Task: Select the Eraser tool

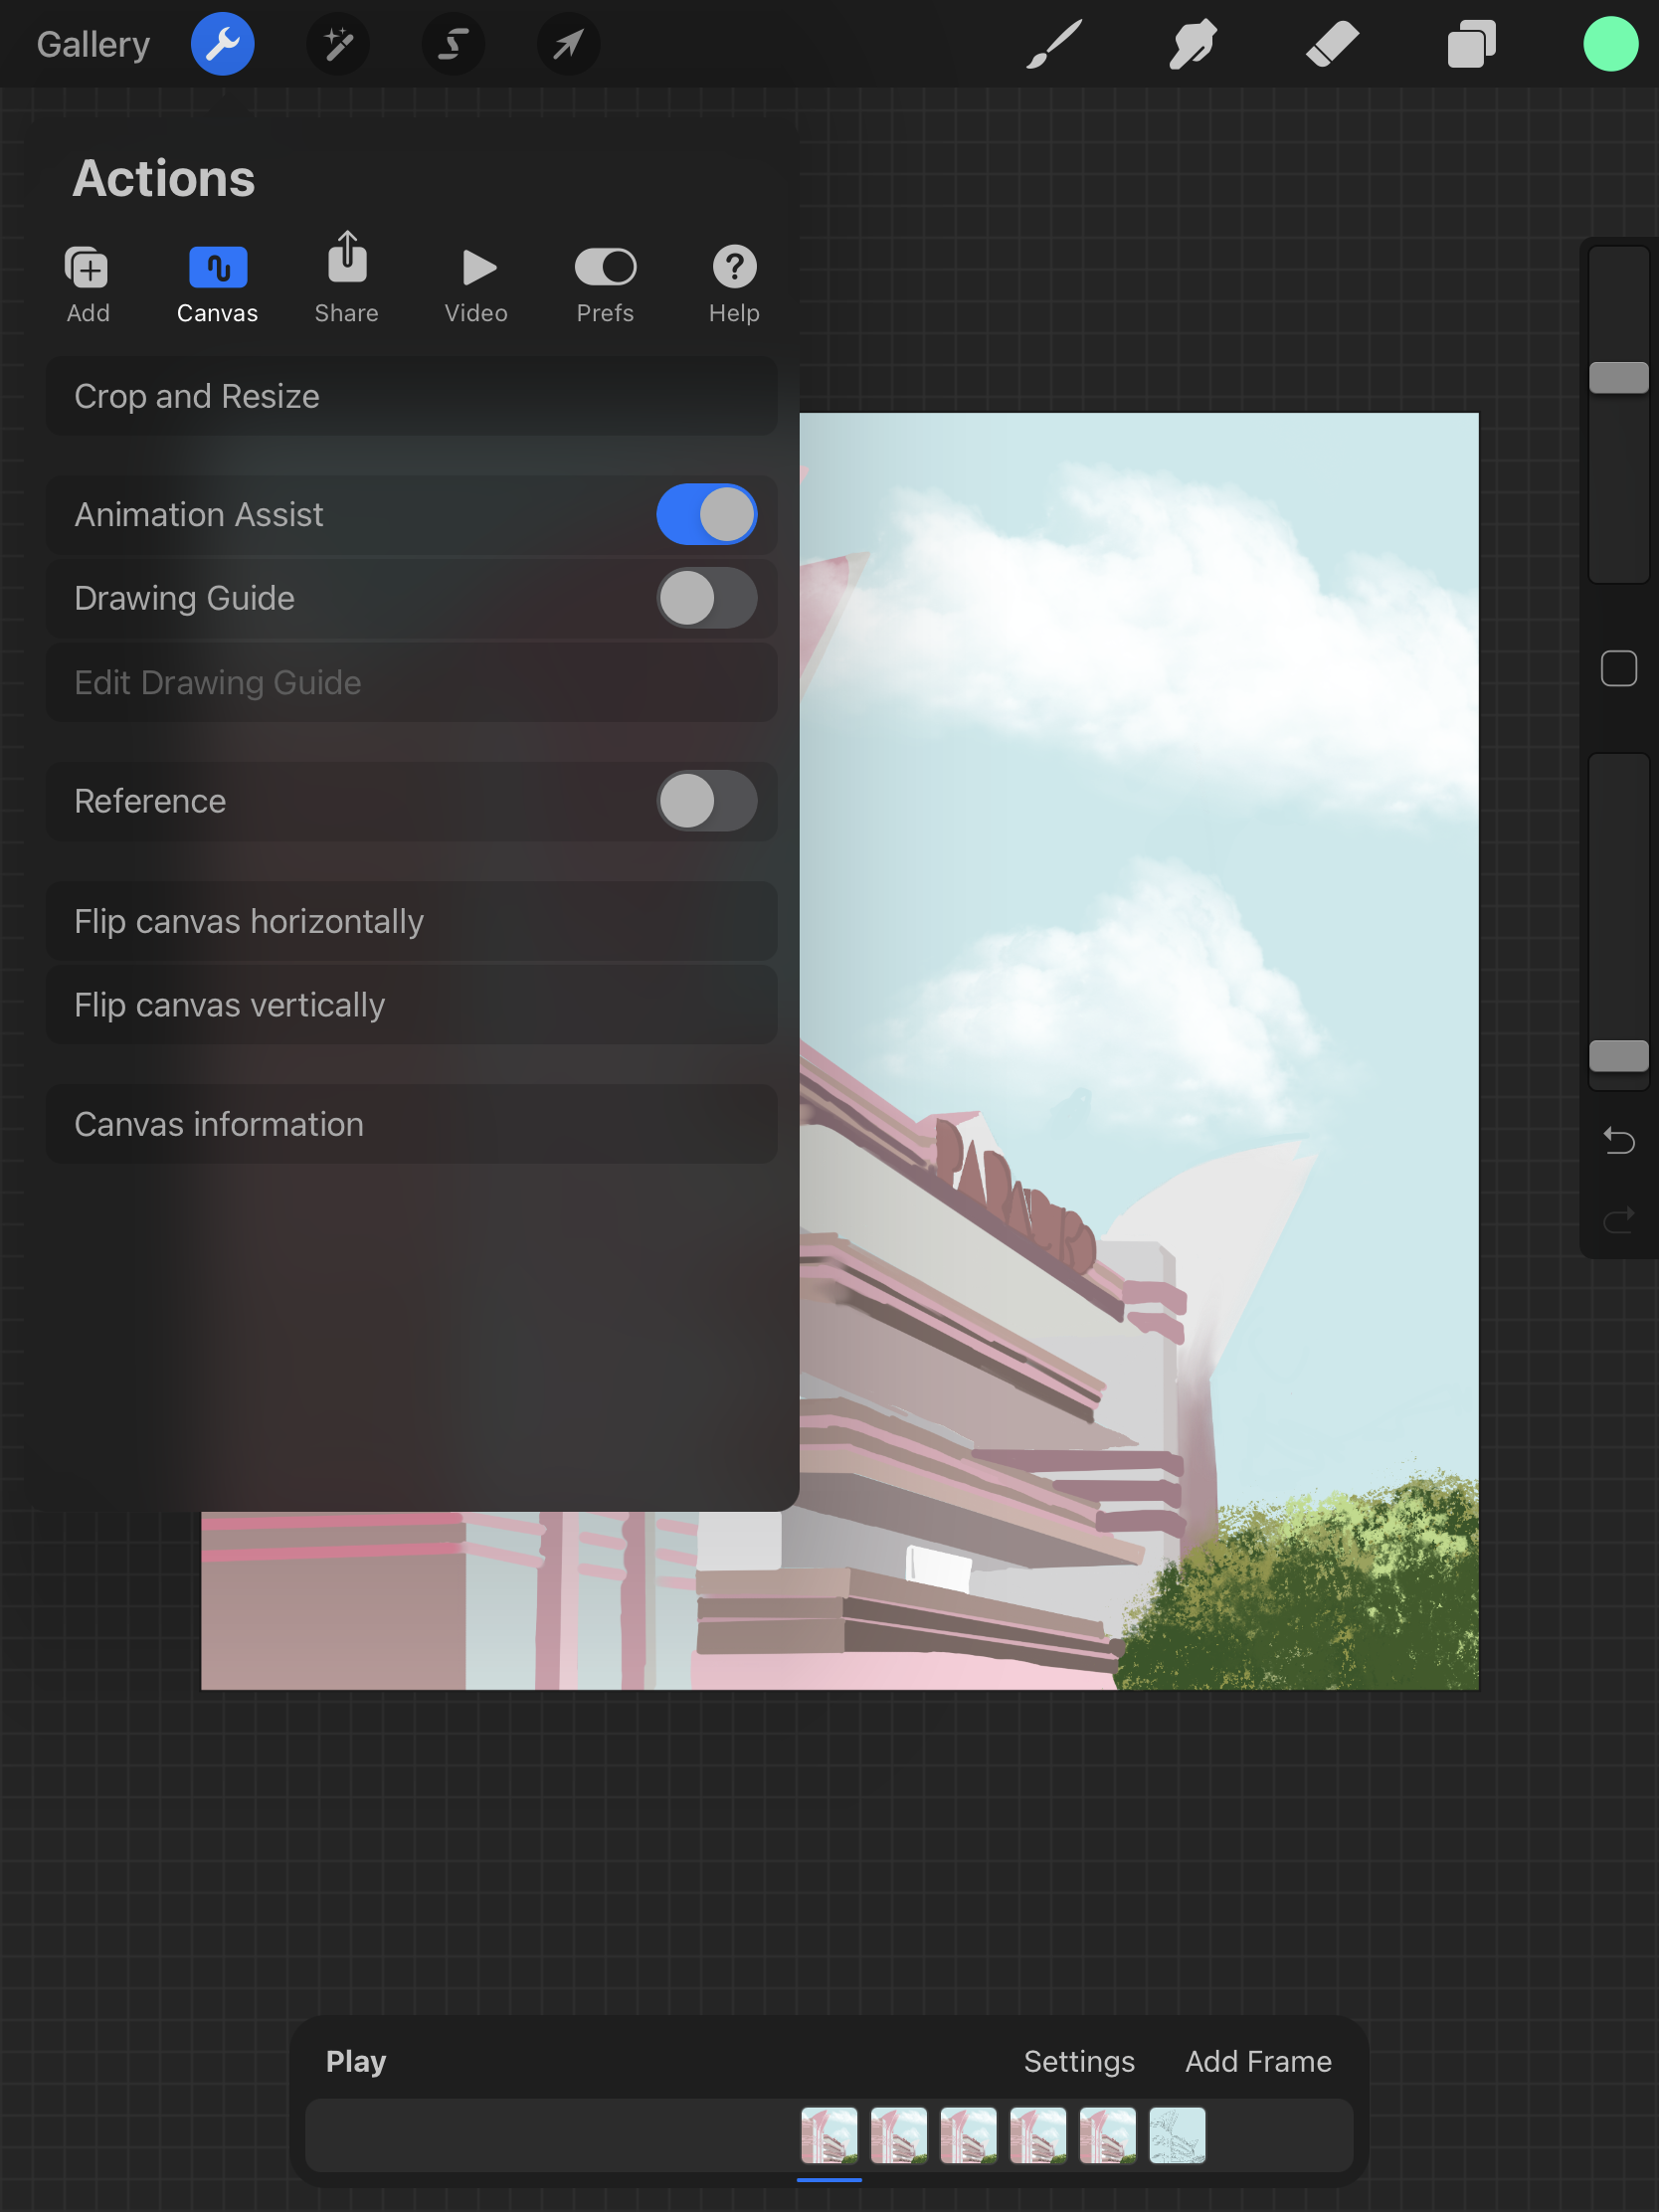Action: tap(1332, 44)
